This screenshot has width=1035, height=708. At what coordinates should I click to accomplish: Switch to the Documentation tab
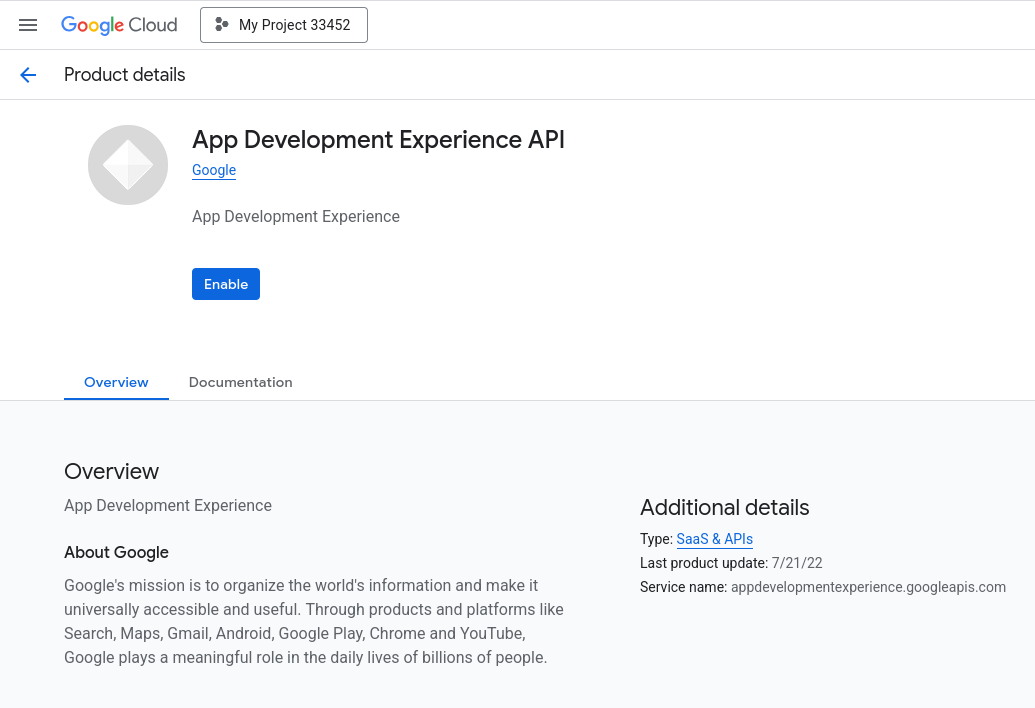(x=240, y=382)
